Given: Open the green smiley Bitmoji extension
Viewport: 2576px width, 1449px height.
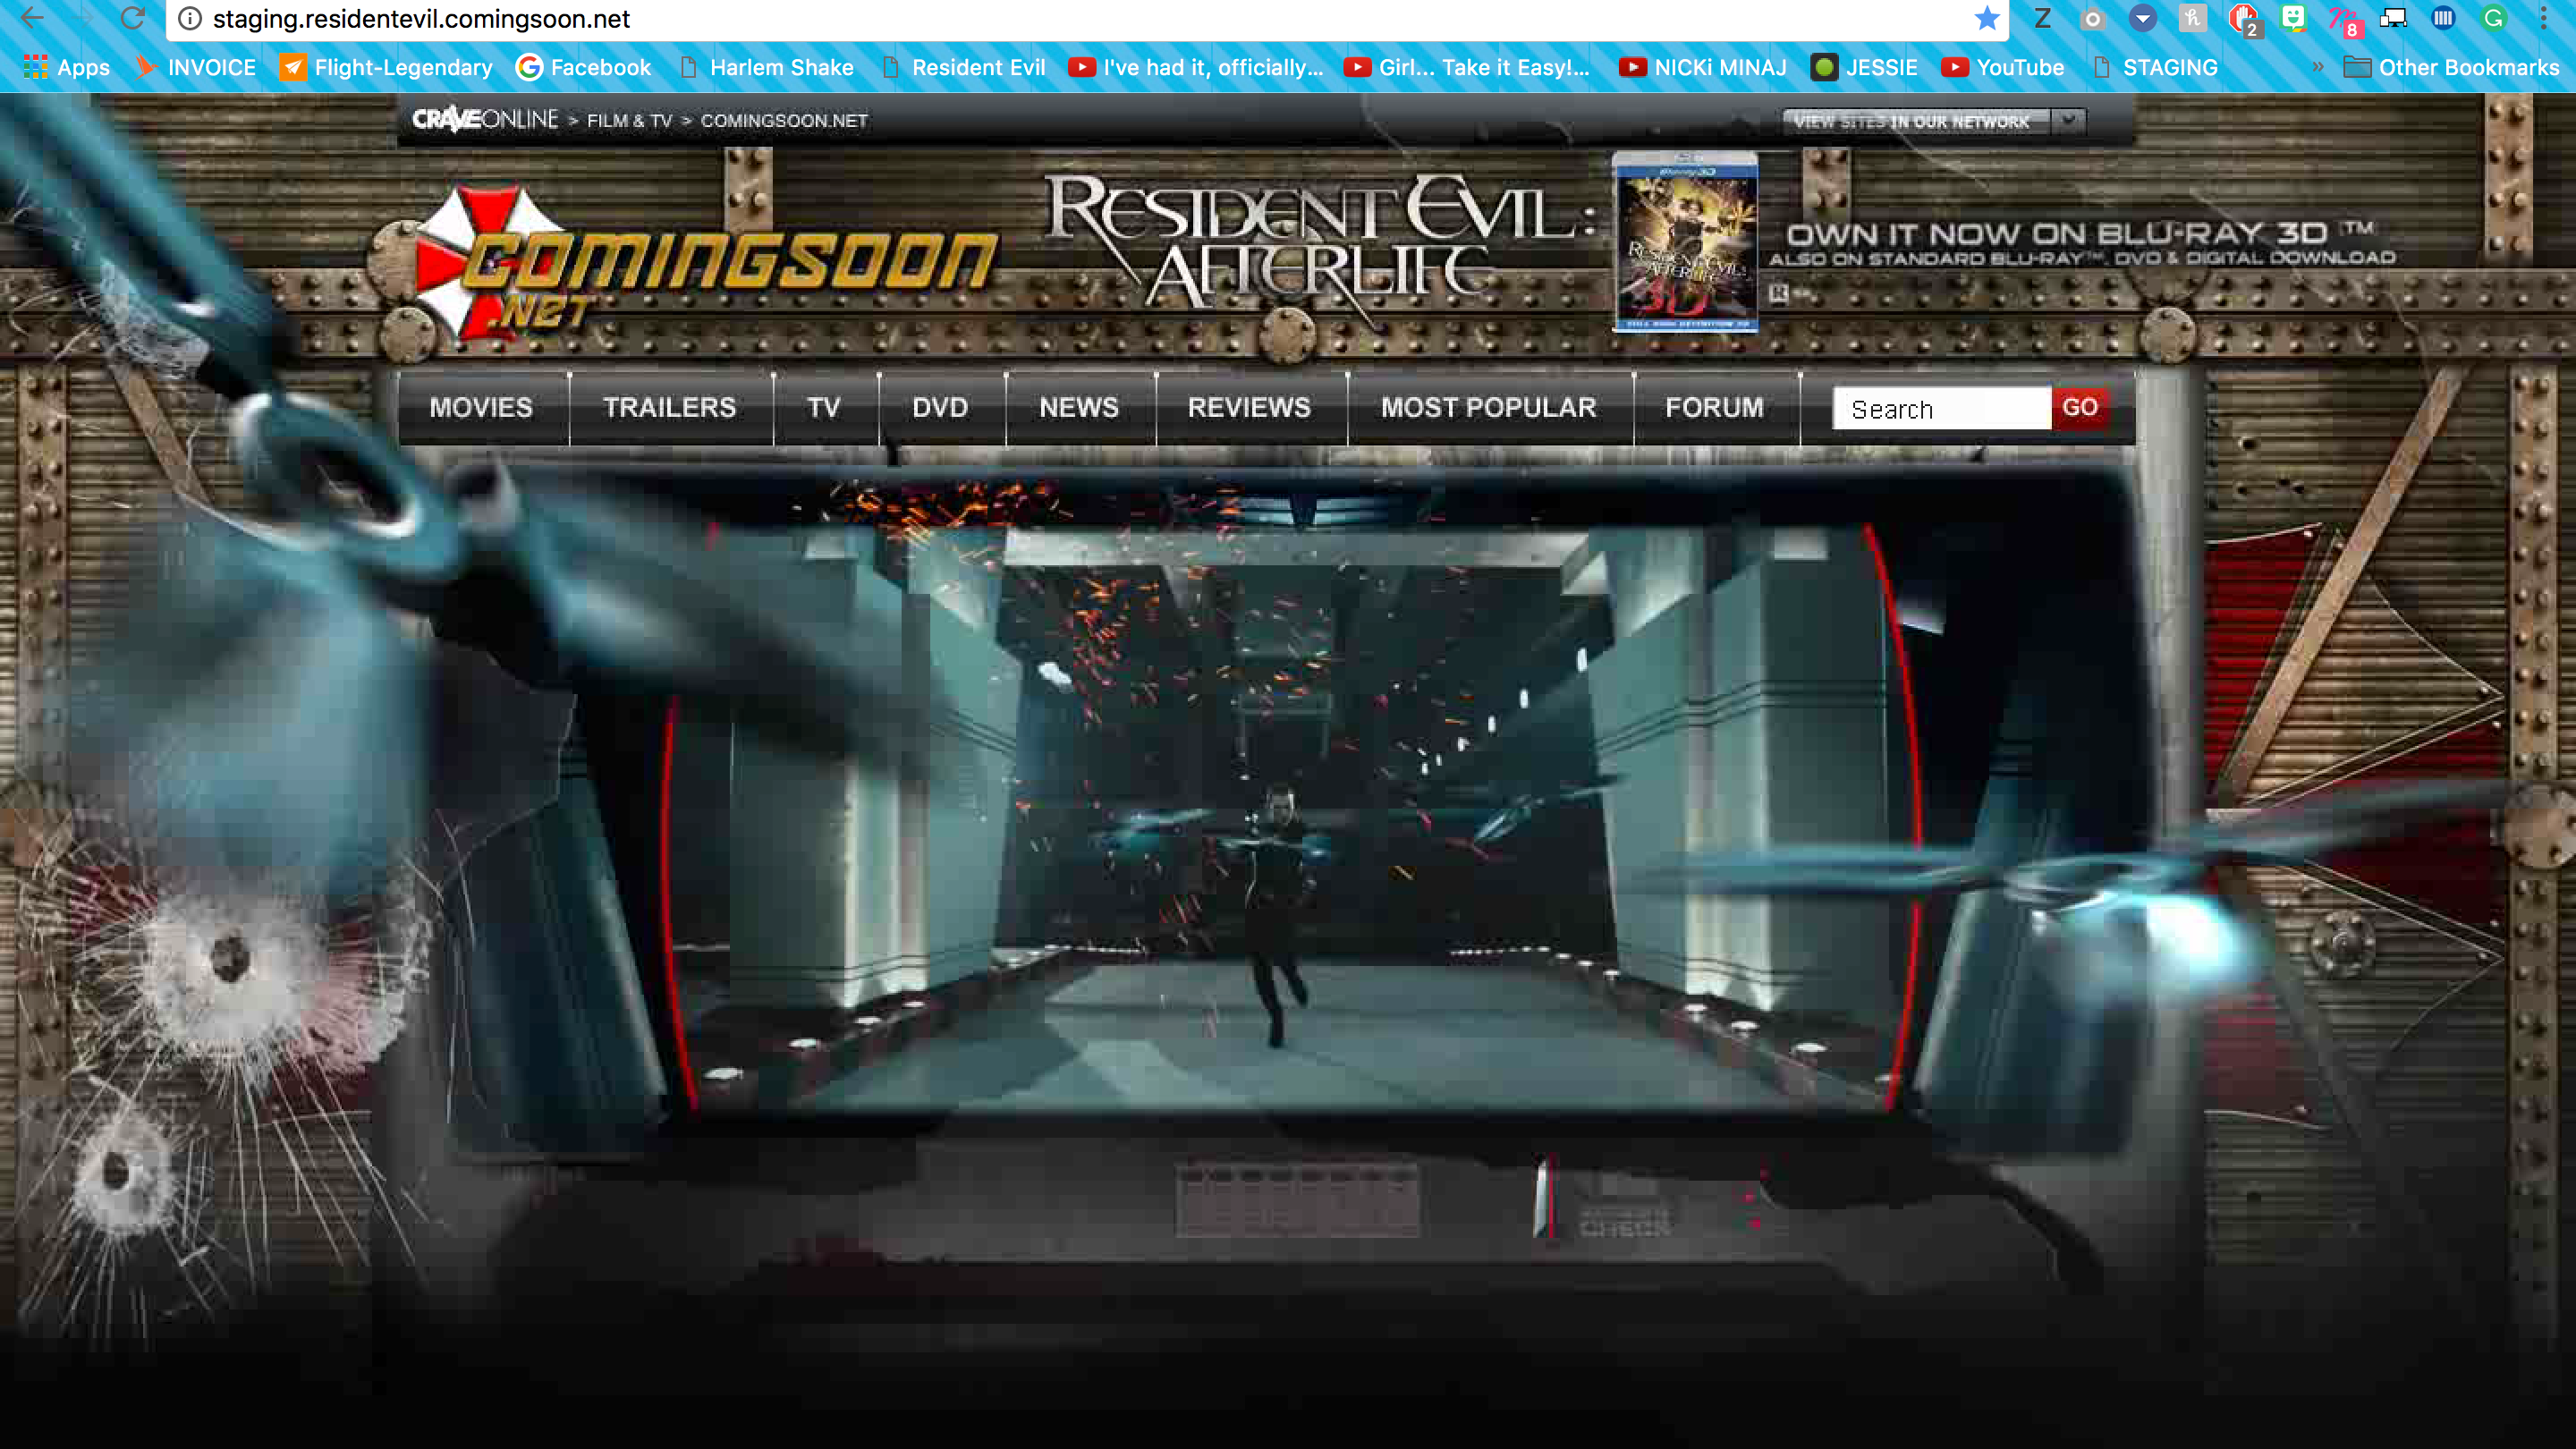Looking at the screenshot, I should (2293, 18).
